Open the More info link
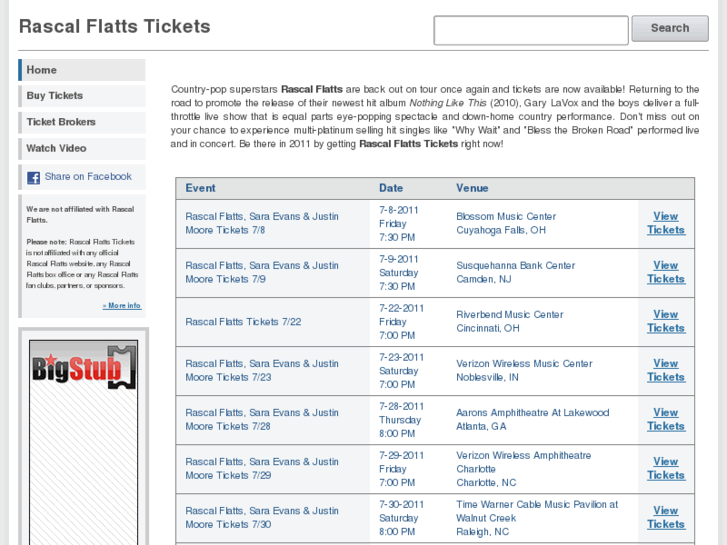The width and height of the screenshot is (727, 545). pyautogui.click(x=122, y=306)
